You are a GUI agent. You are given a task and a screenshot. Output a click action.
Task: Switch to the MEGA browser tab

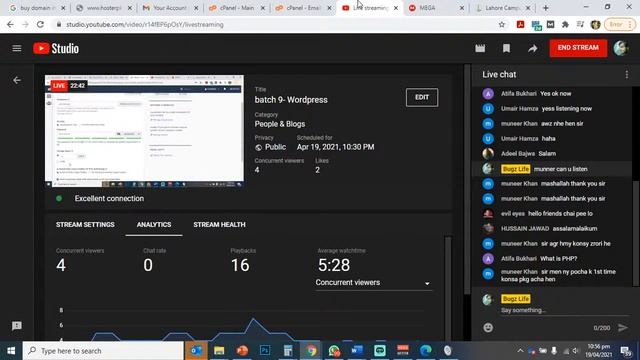coord(436,8)
